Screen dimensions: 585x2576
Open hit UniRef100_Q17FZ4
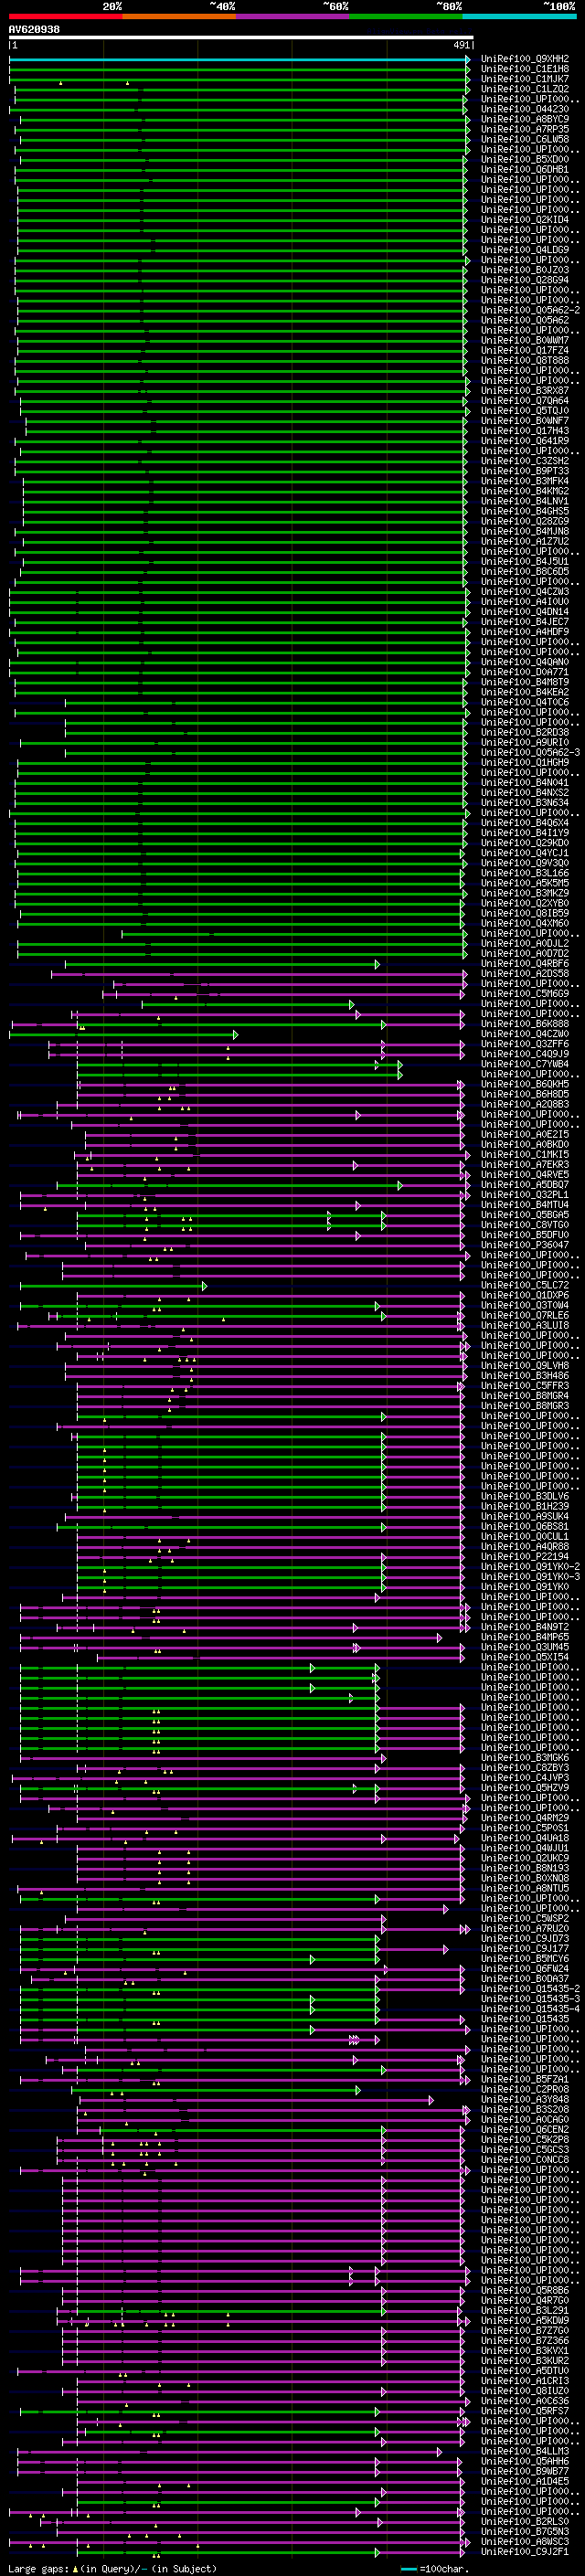point(525,350)
